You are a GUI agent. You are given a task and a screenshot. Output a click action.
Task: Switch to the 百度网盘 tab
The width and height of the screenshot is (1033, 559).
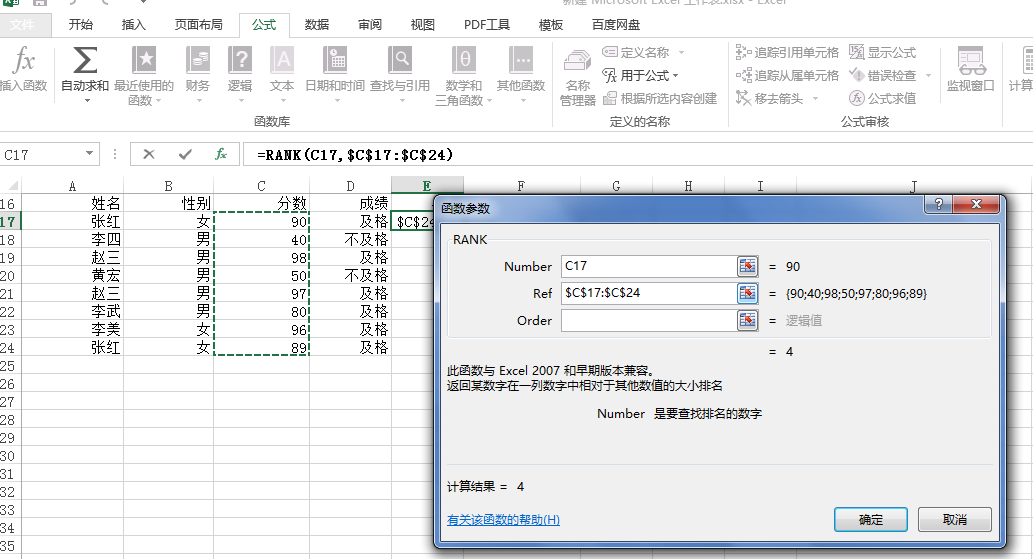point(616,24)
